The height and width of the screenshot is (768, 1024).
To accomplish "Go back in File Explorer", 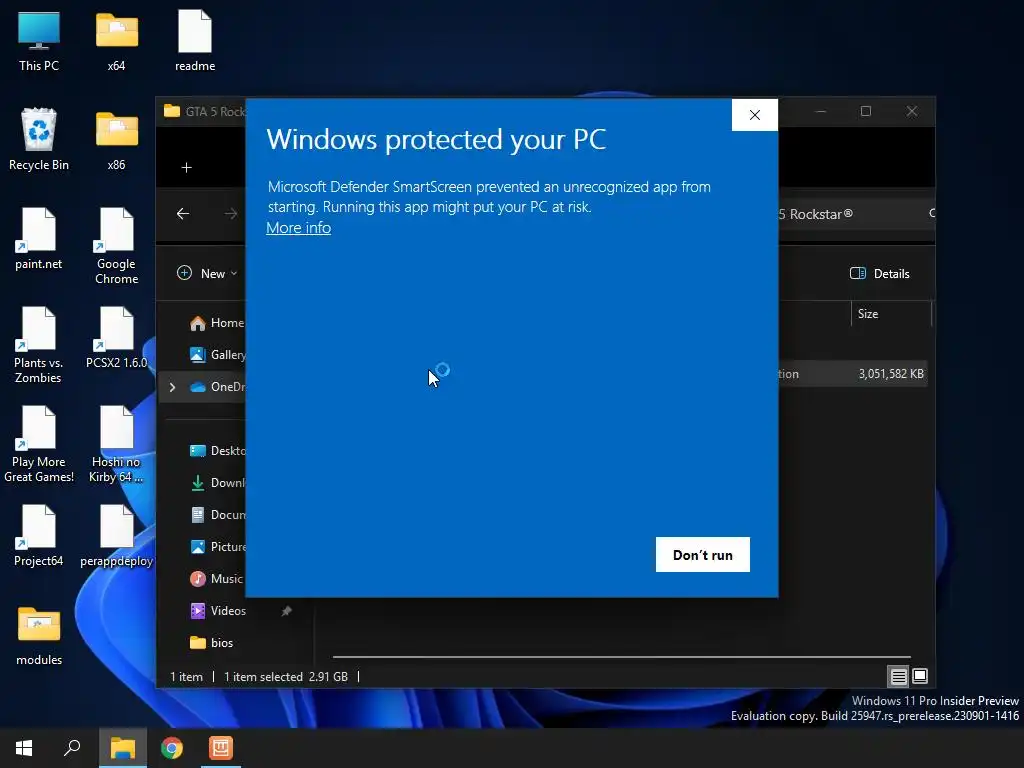I will click(x=183, y=214).
